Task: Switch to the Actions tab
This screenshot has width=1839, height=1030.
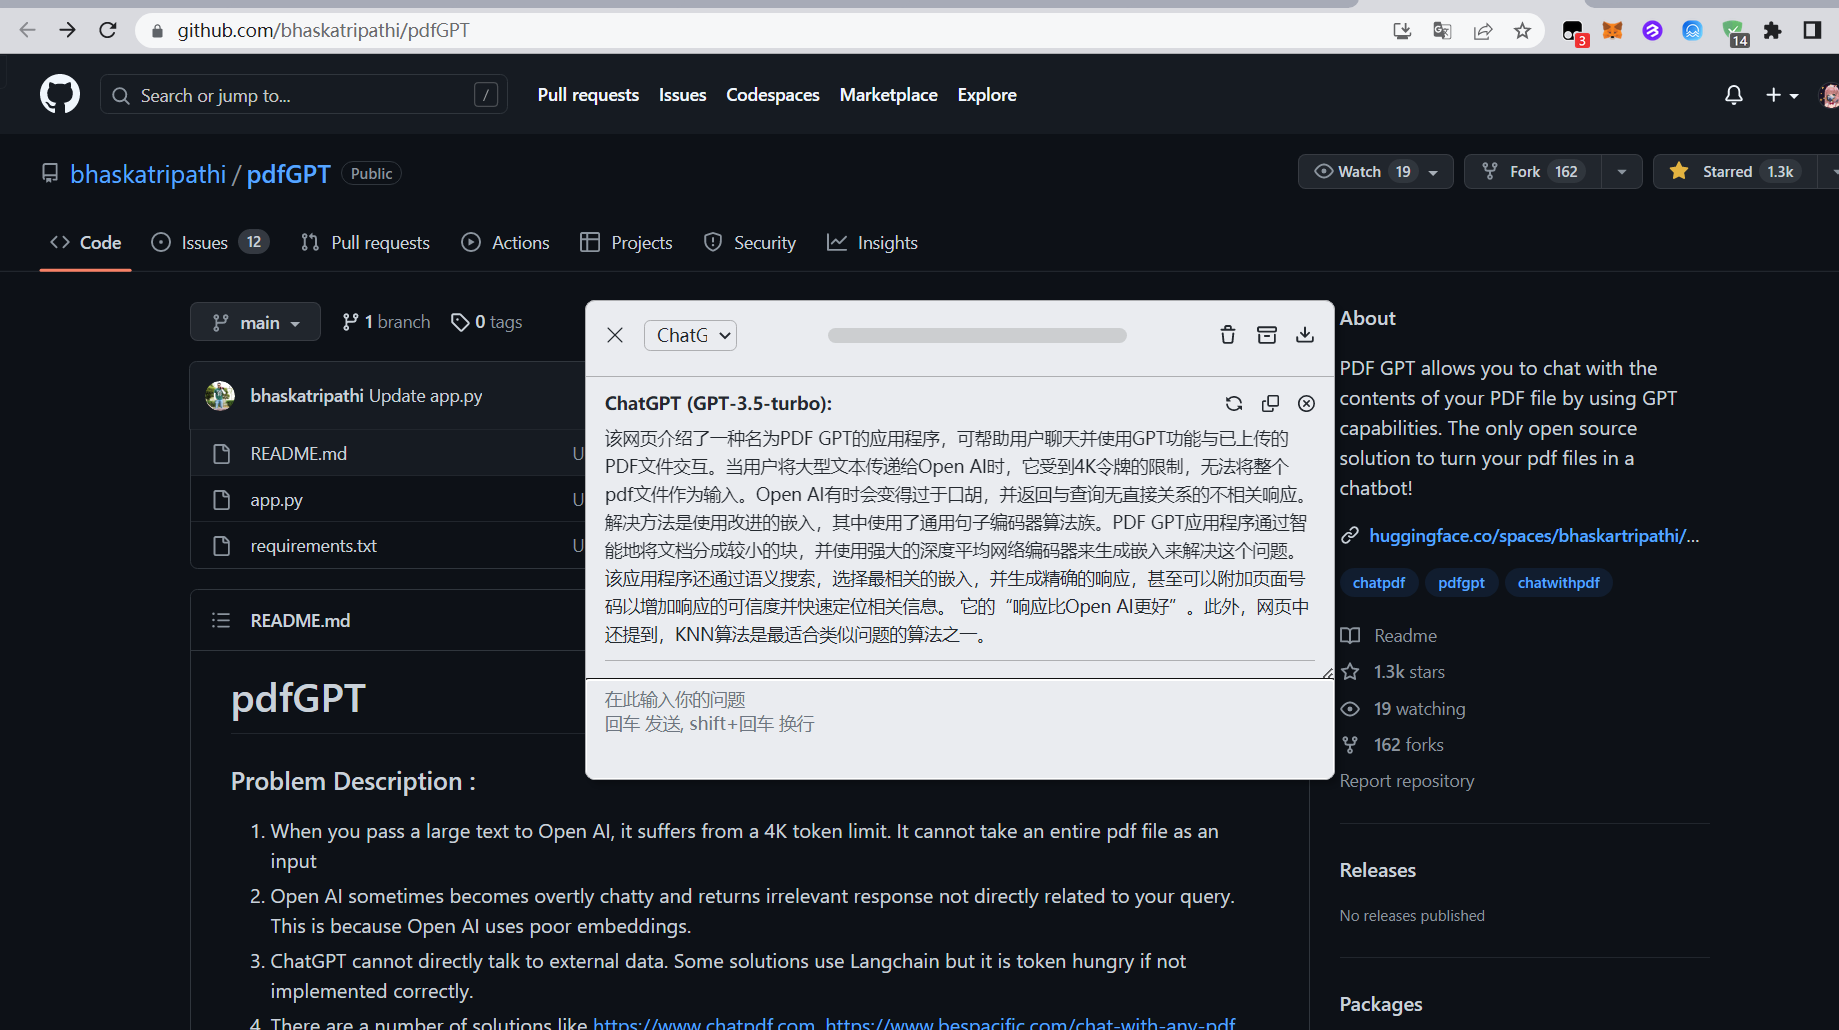Action: pos(505,243)
